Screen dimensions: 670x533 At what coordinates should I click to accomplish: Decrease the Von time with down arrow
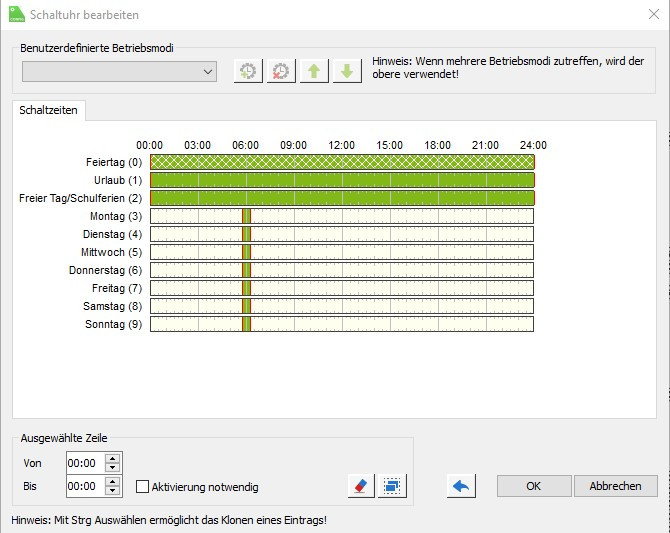pyautogui.click(x=113, y=468)
